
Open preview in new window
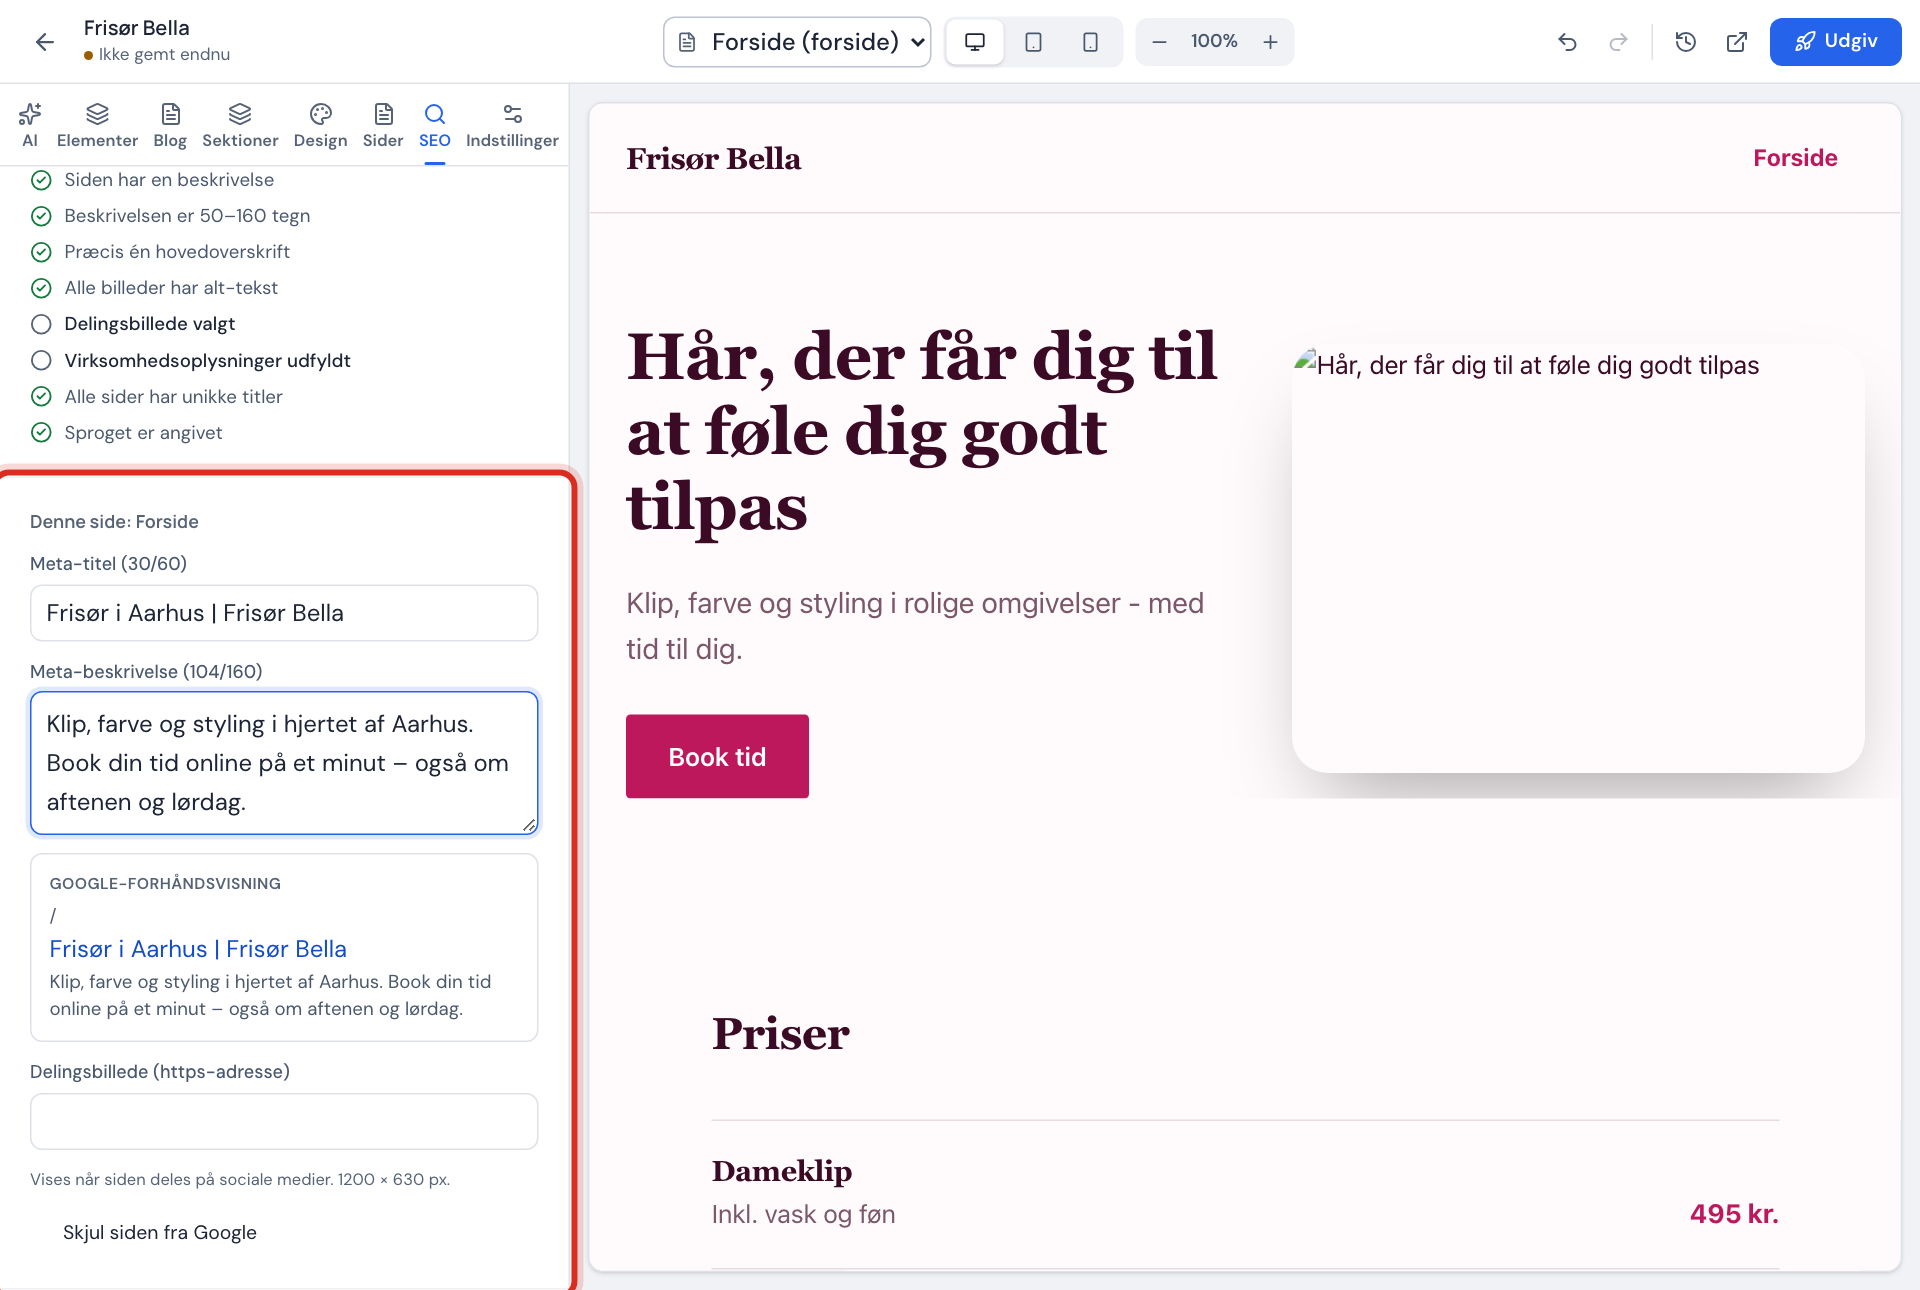click(x=1737, y=42)
